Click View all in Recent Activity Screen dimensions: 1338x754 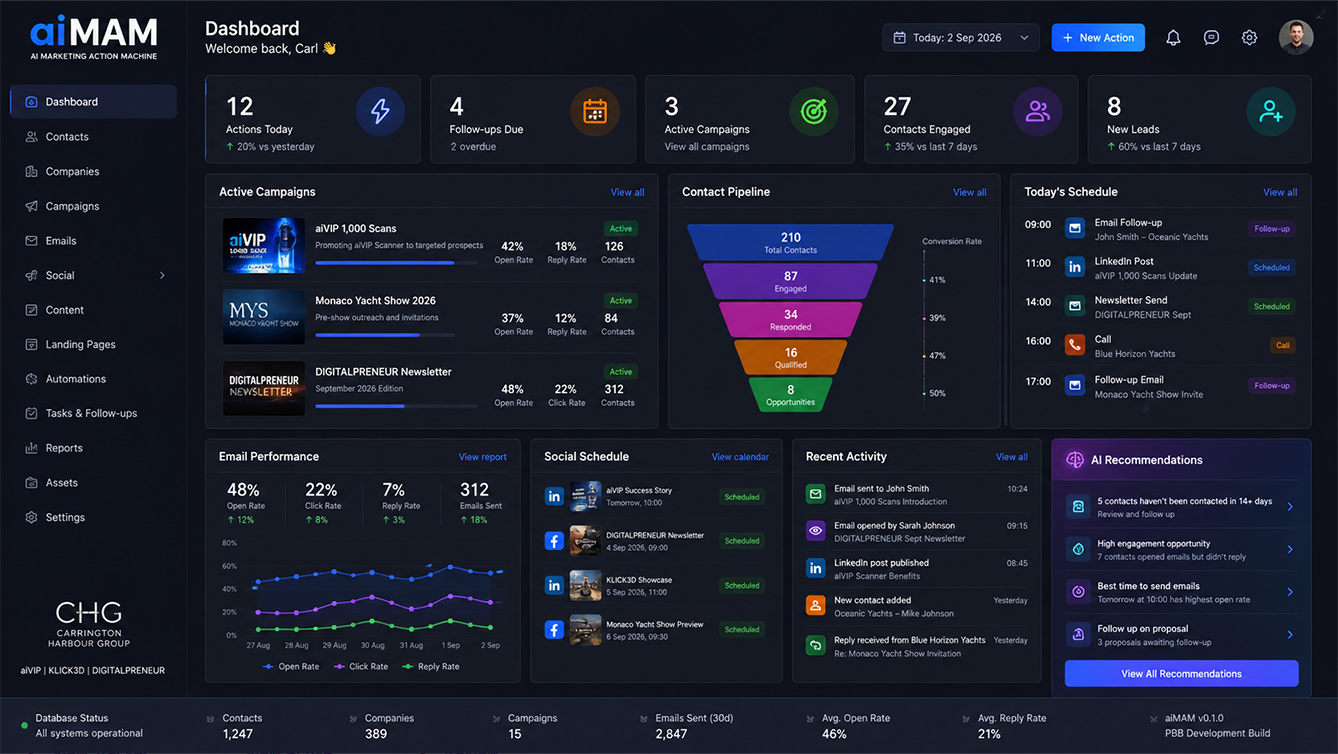pyautogui.click(x=1012, y=457)
